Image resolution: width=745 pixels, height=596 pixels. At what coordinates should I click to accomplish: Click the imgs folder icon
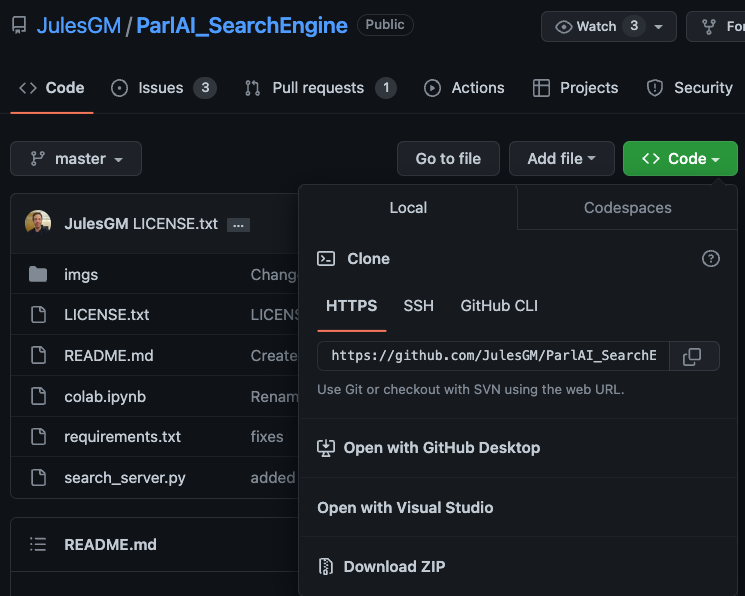(38, 274)
